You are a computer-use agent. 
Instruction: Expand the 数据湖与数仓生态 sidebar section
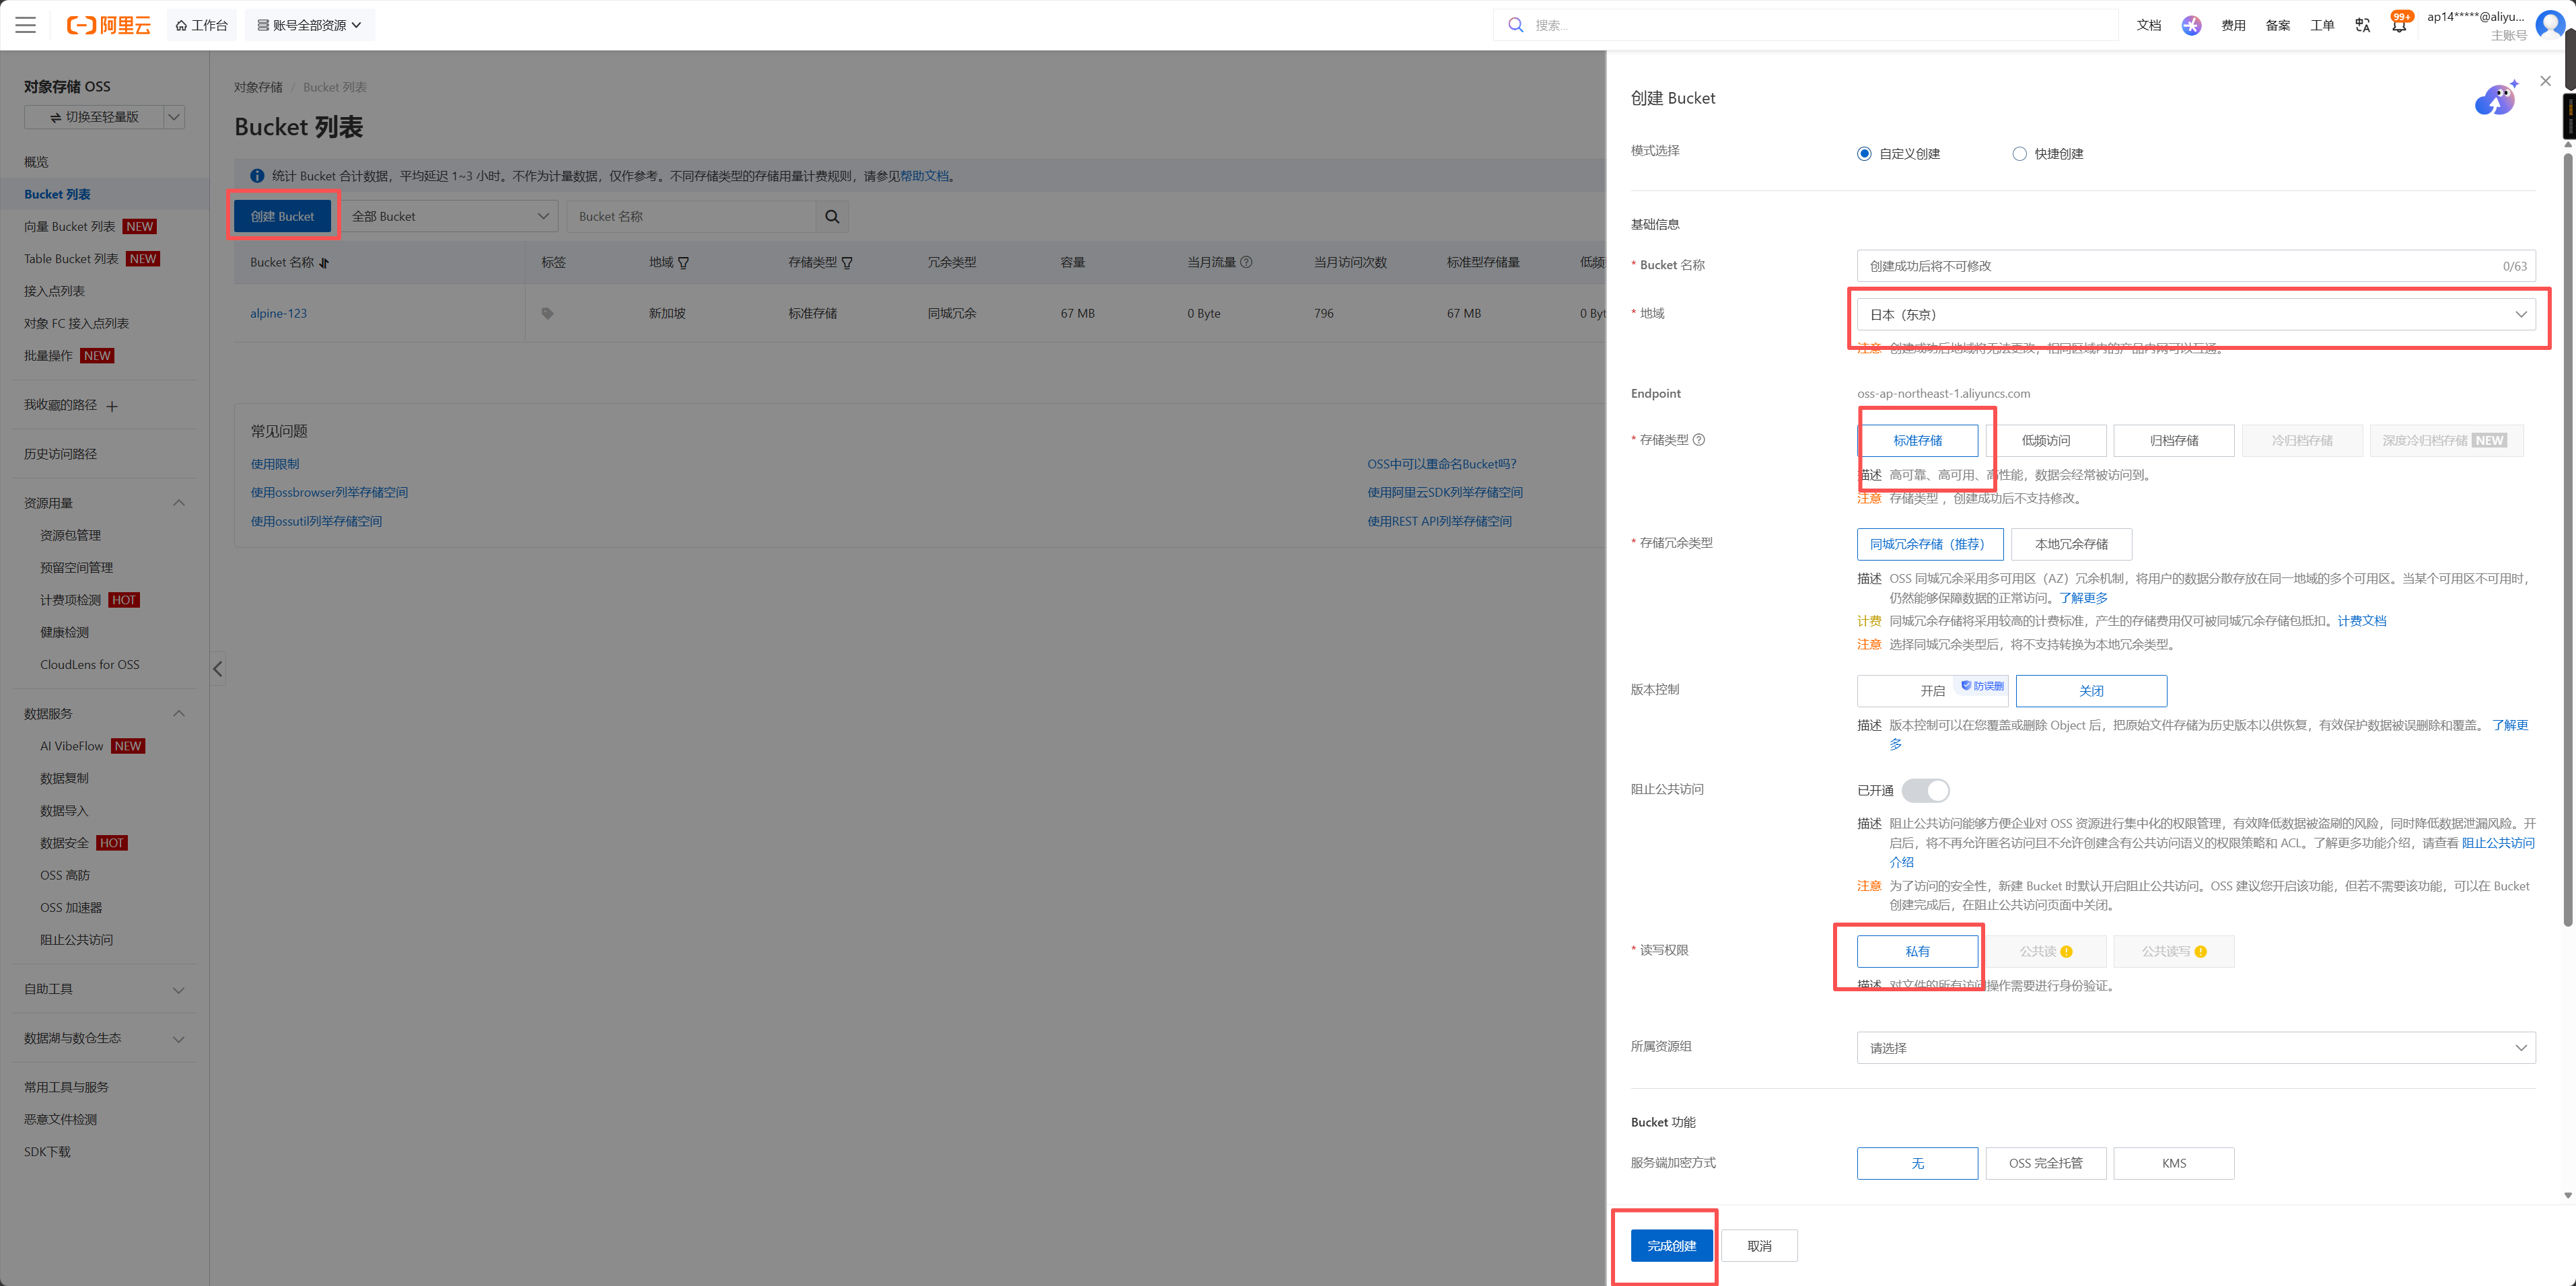[179, 1039]
